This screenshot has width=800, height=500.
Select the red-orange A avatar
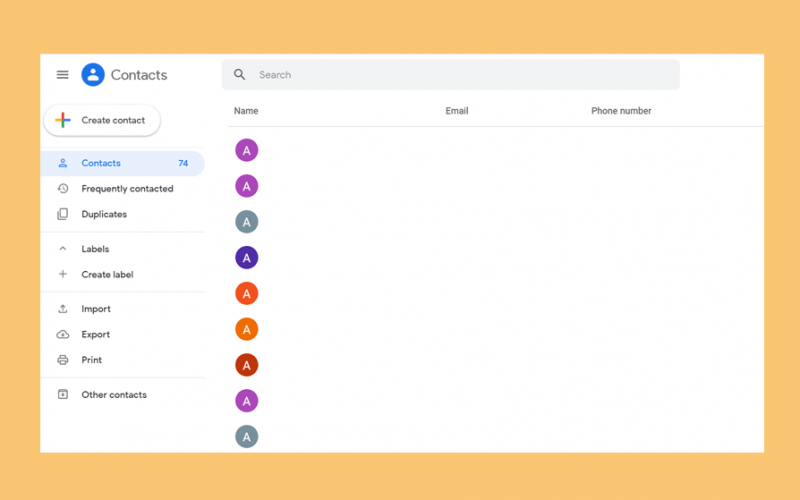coord(246,293)
